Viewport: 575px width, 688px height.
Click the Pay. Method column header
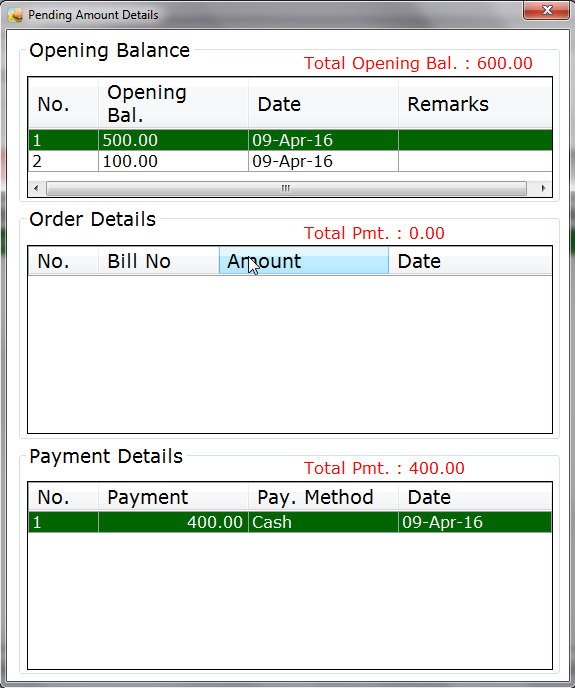[x=323, y=497]
